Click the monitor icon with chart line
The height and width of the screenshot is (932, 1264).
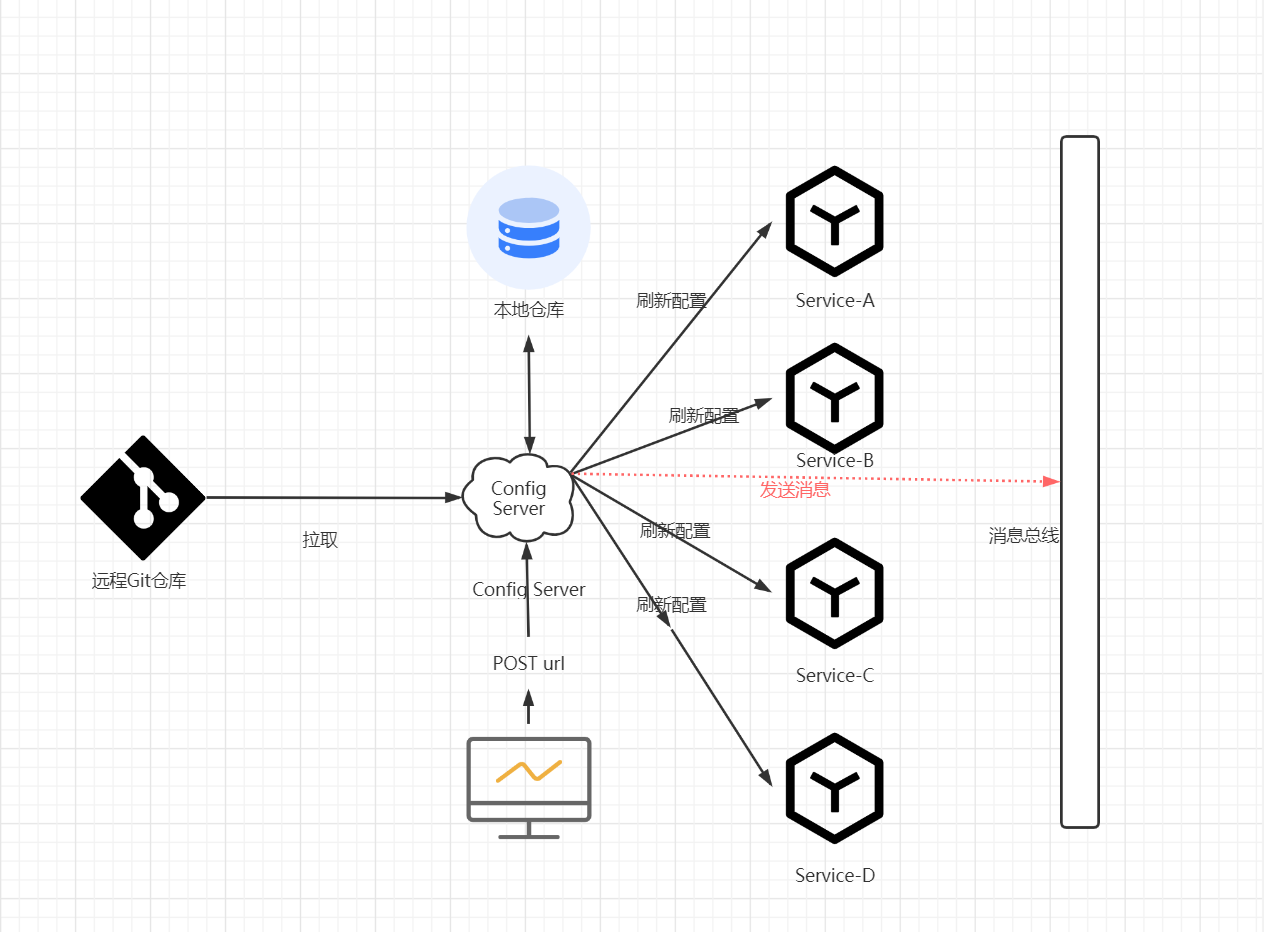[x=529, y=788]
